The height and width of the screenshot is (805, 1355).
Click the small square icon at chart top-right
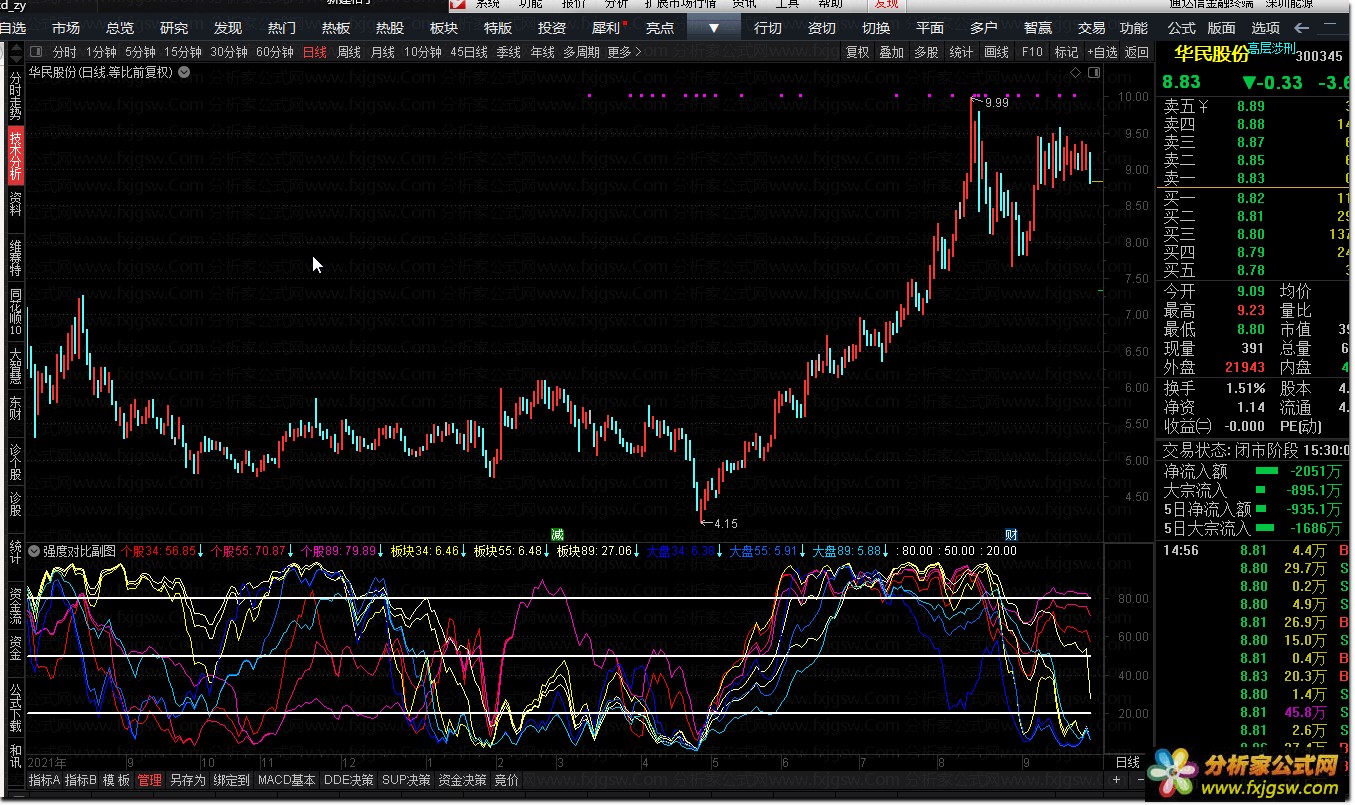click(x=1092, y=72)
